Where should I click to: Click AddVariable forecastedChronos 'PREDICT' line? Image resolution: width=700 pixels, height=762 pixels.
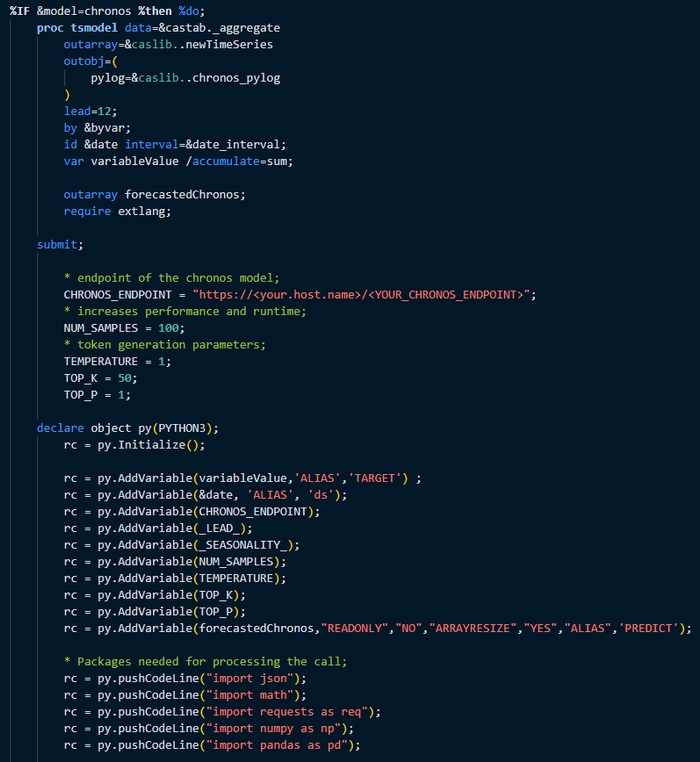[x=378, y=628]
